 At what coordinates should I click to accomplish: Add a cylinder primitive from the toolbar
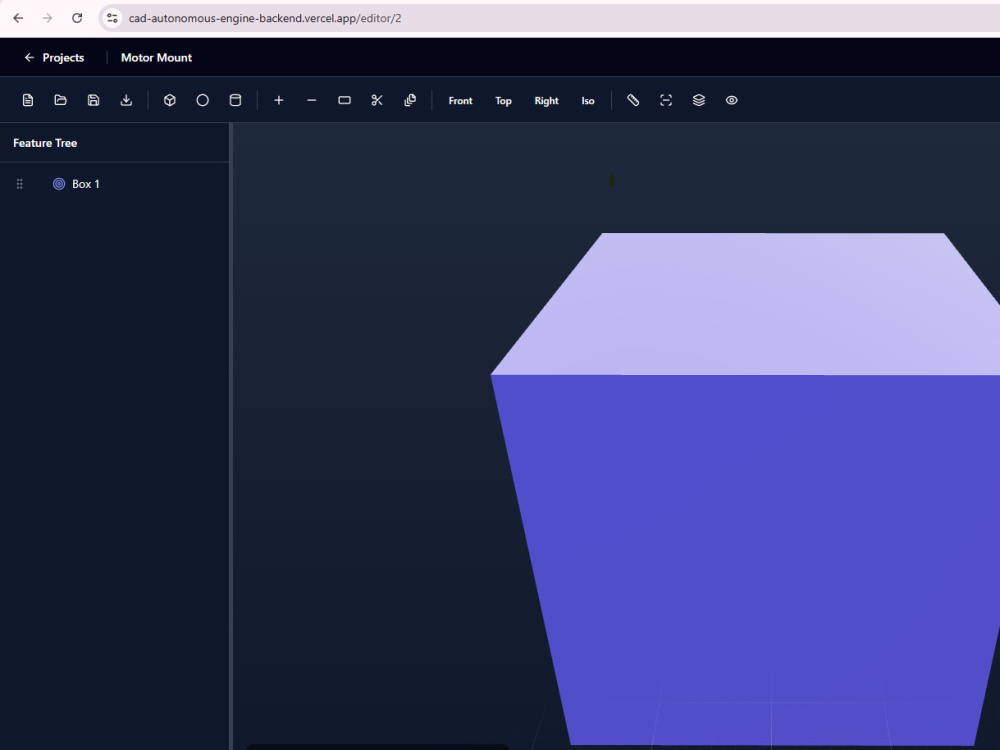235,100
